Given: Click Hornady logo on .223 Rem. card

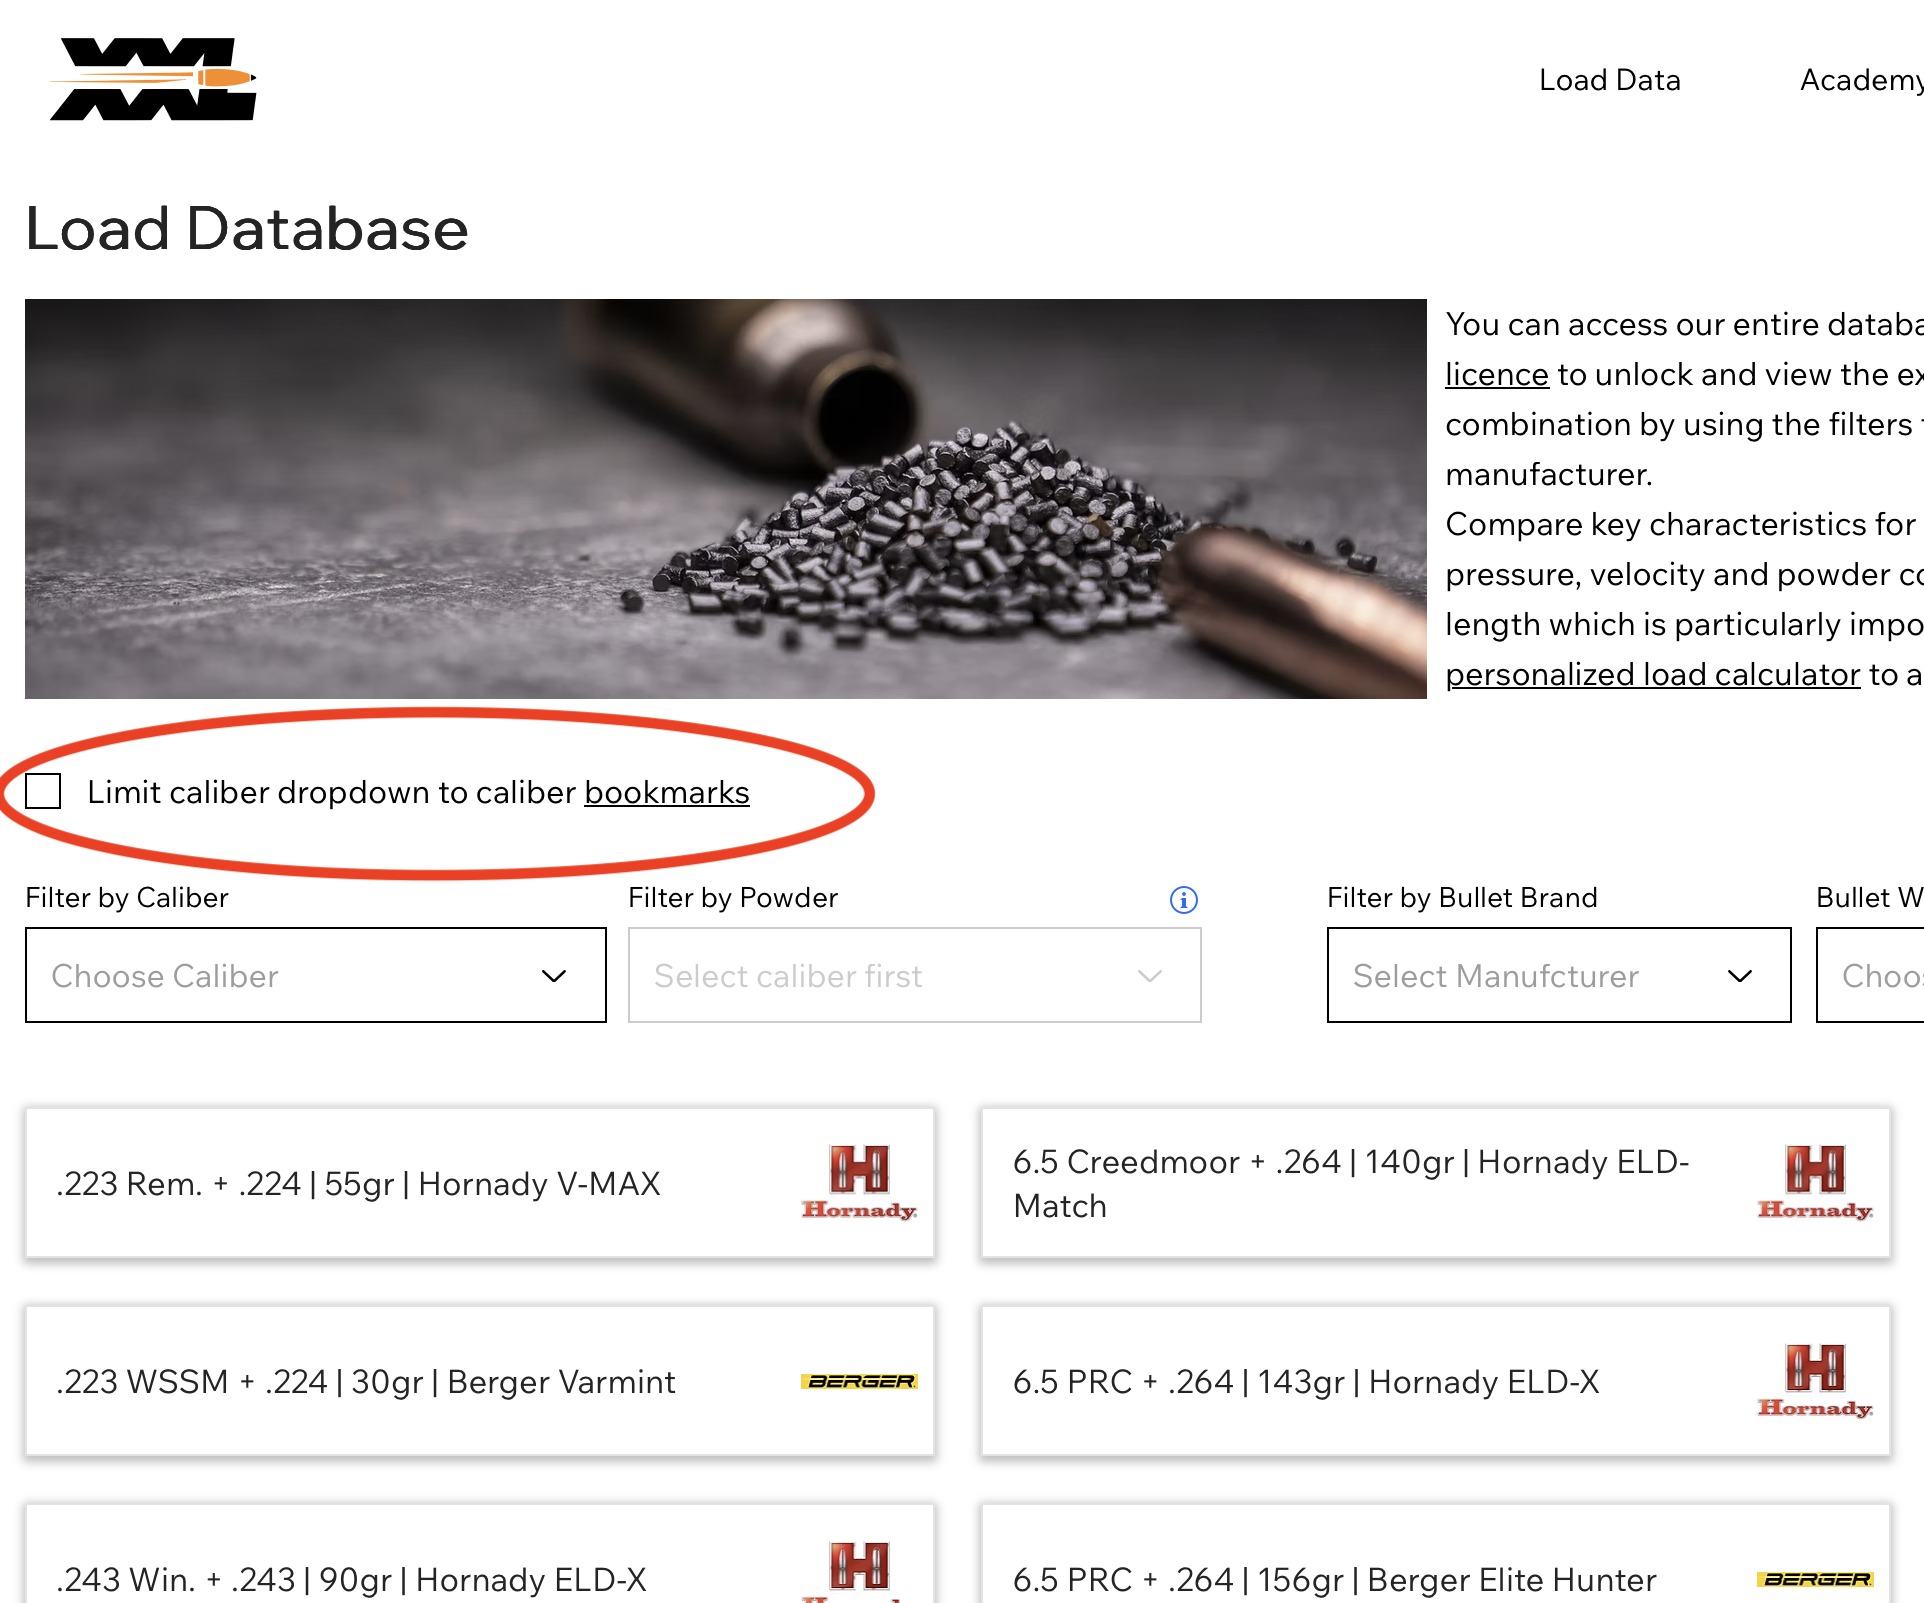Looking at the screenshot, I should [859, 1182].
